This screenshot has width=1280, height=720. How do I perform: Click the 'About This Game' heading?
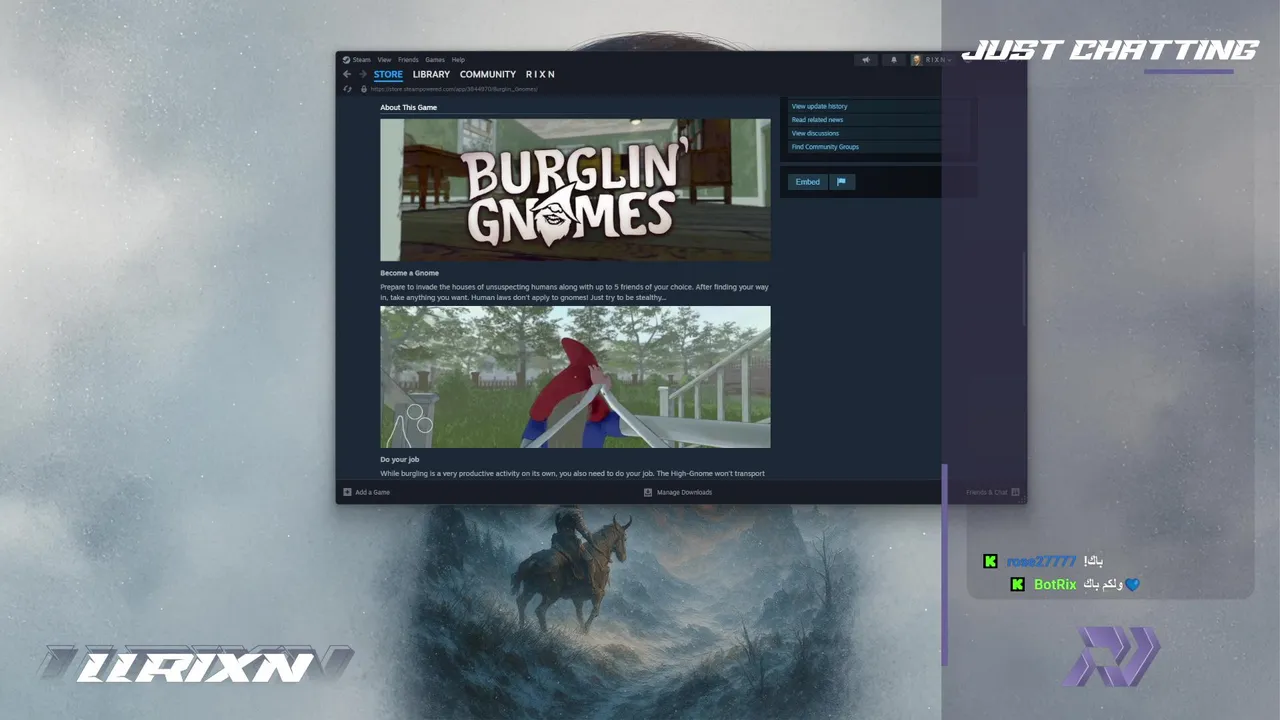coord(408,107)
